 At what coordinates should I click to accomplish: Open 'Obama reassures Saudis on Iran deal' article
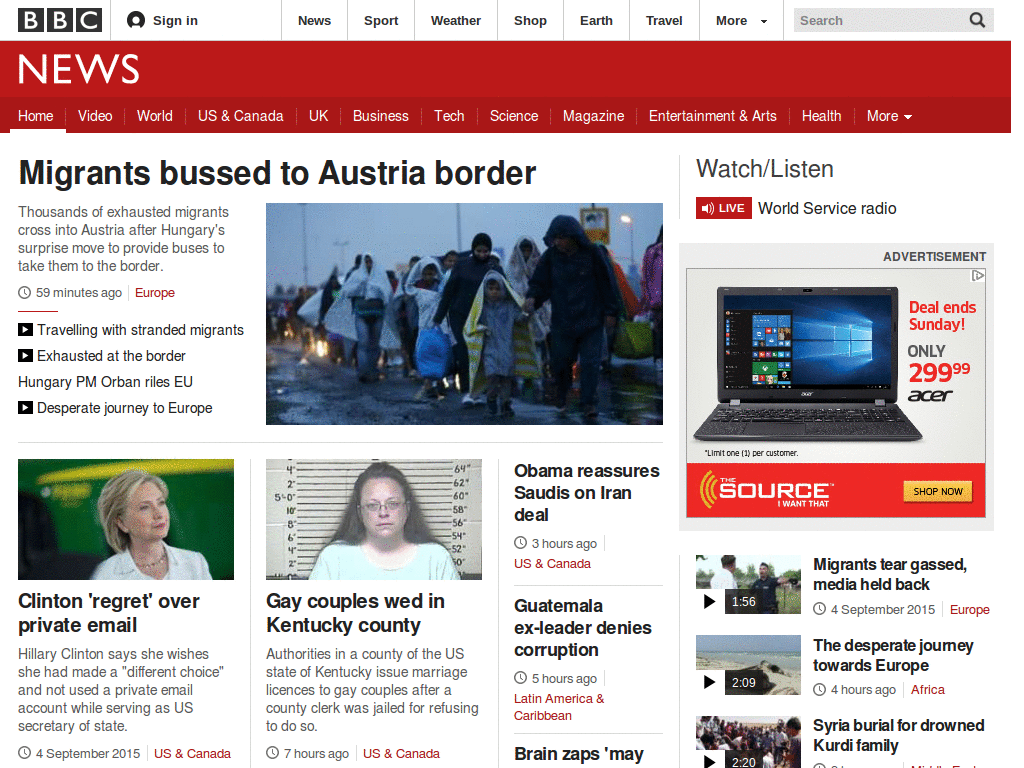(x=586, y=492)
